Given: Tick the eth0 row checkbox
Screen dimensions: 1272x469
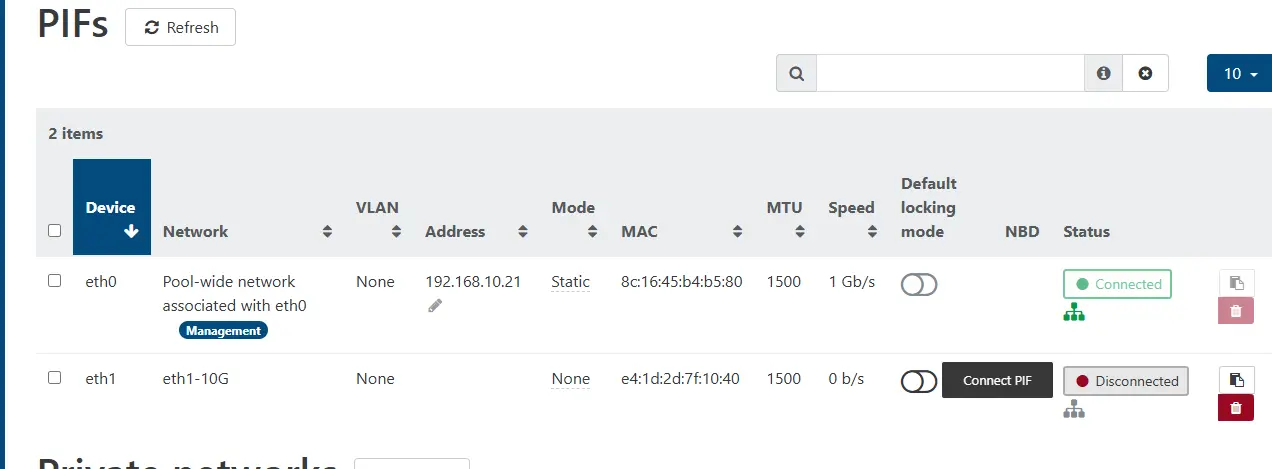Looking at the screenshot, I should [x=55, y=281].
